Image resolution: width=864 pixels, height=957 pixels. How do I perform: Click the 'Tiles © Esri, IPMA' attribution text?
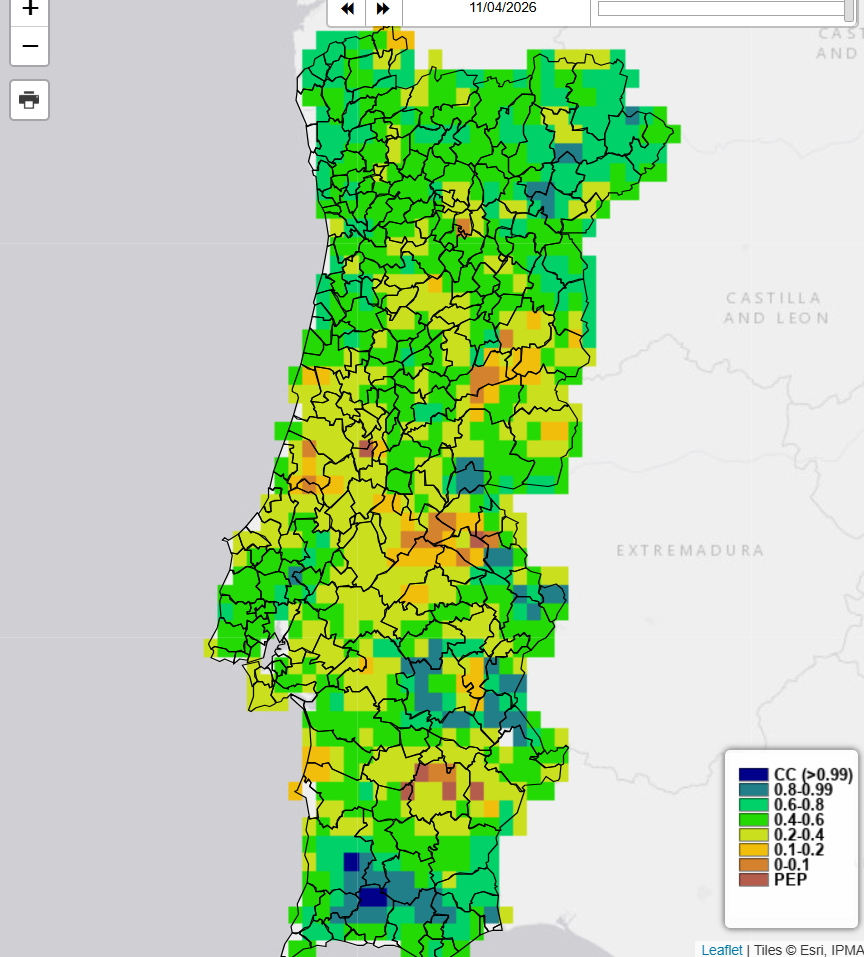[x=808, y=950]
